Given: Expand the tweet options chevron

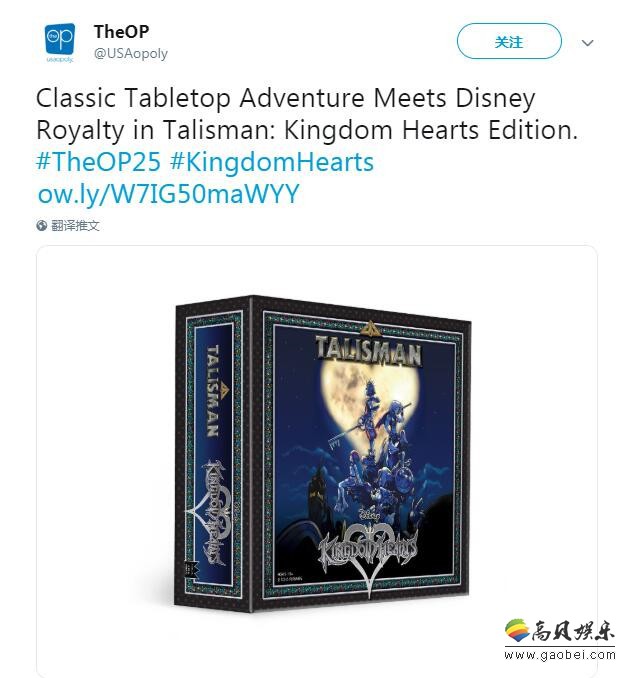Looking at the screenshot, I should point(587,43).
